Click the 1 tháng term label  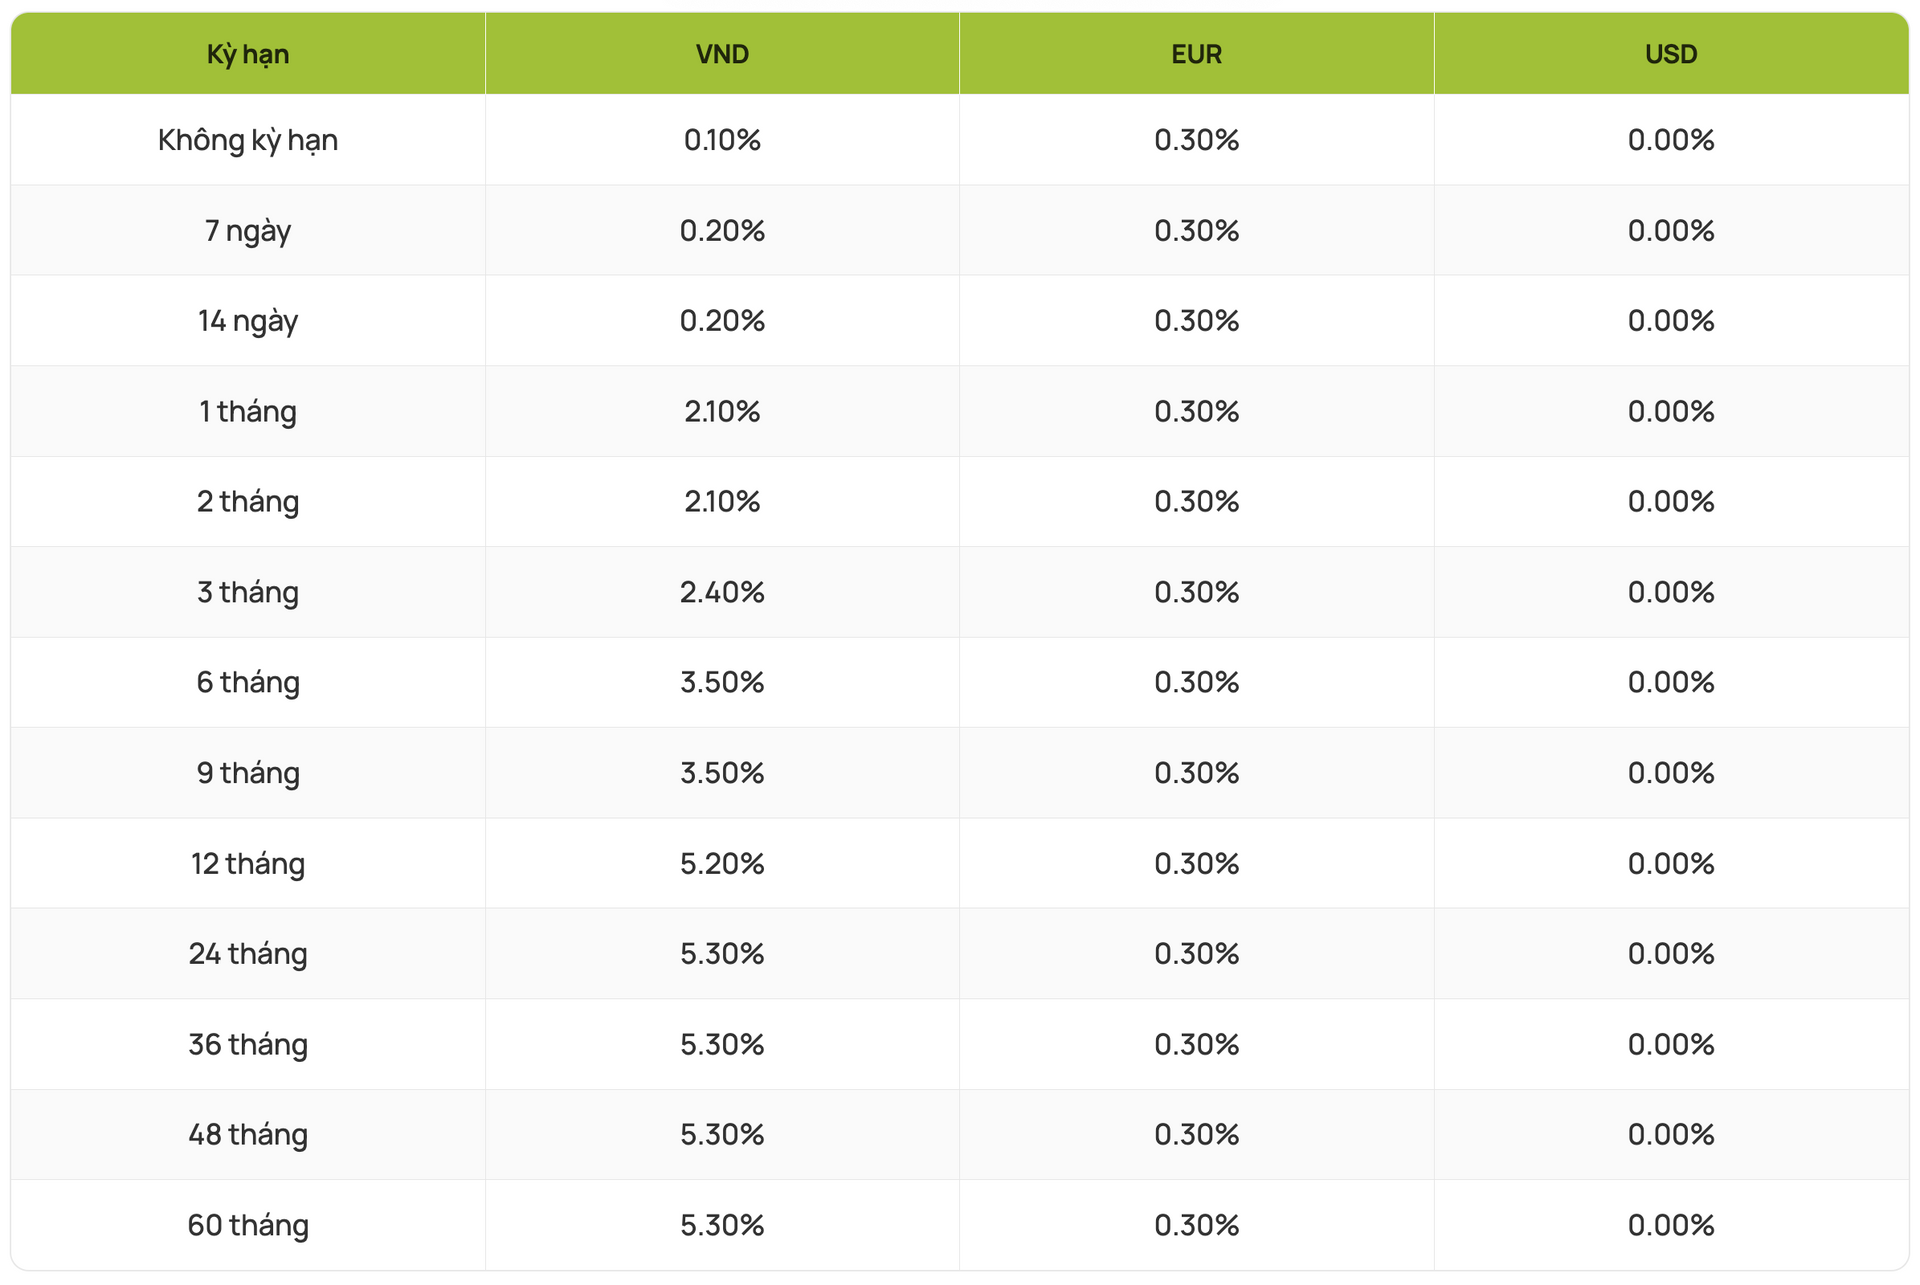point(247,412)
